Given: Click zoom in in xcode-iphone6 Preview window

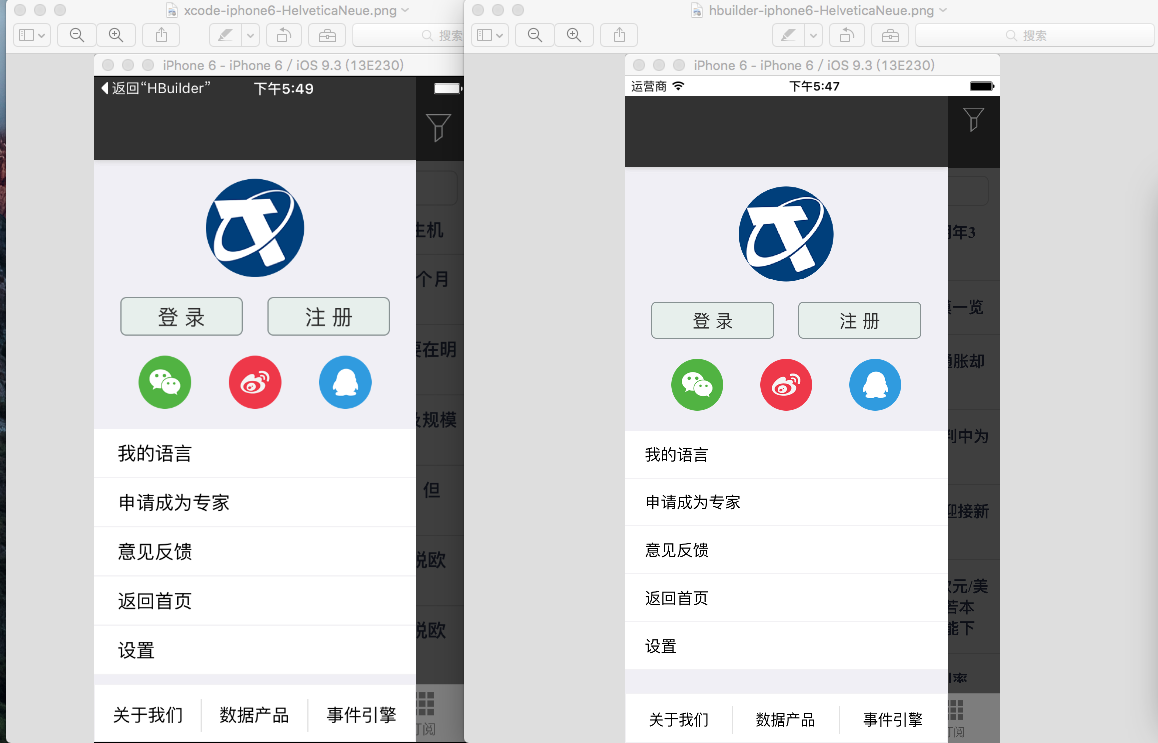Looking at the screenshot, I should [116, 35].
